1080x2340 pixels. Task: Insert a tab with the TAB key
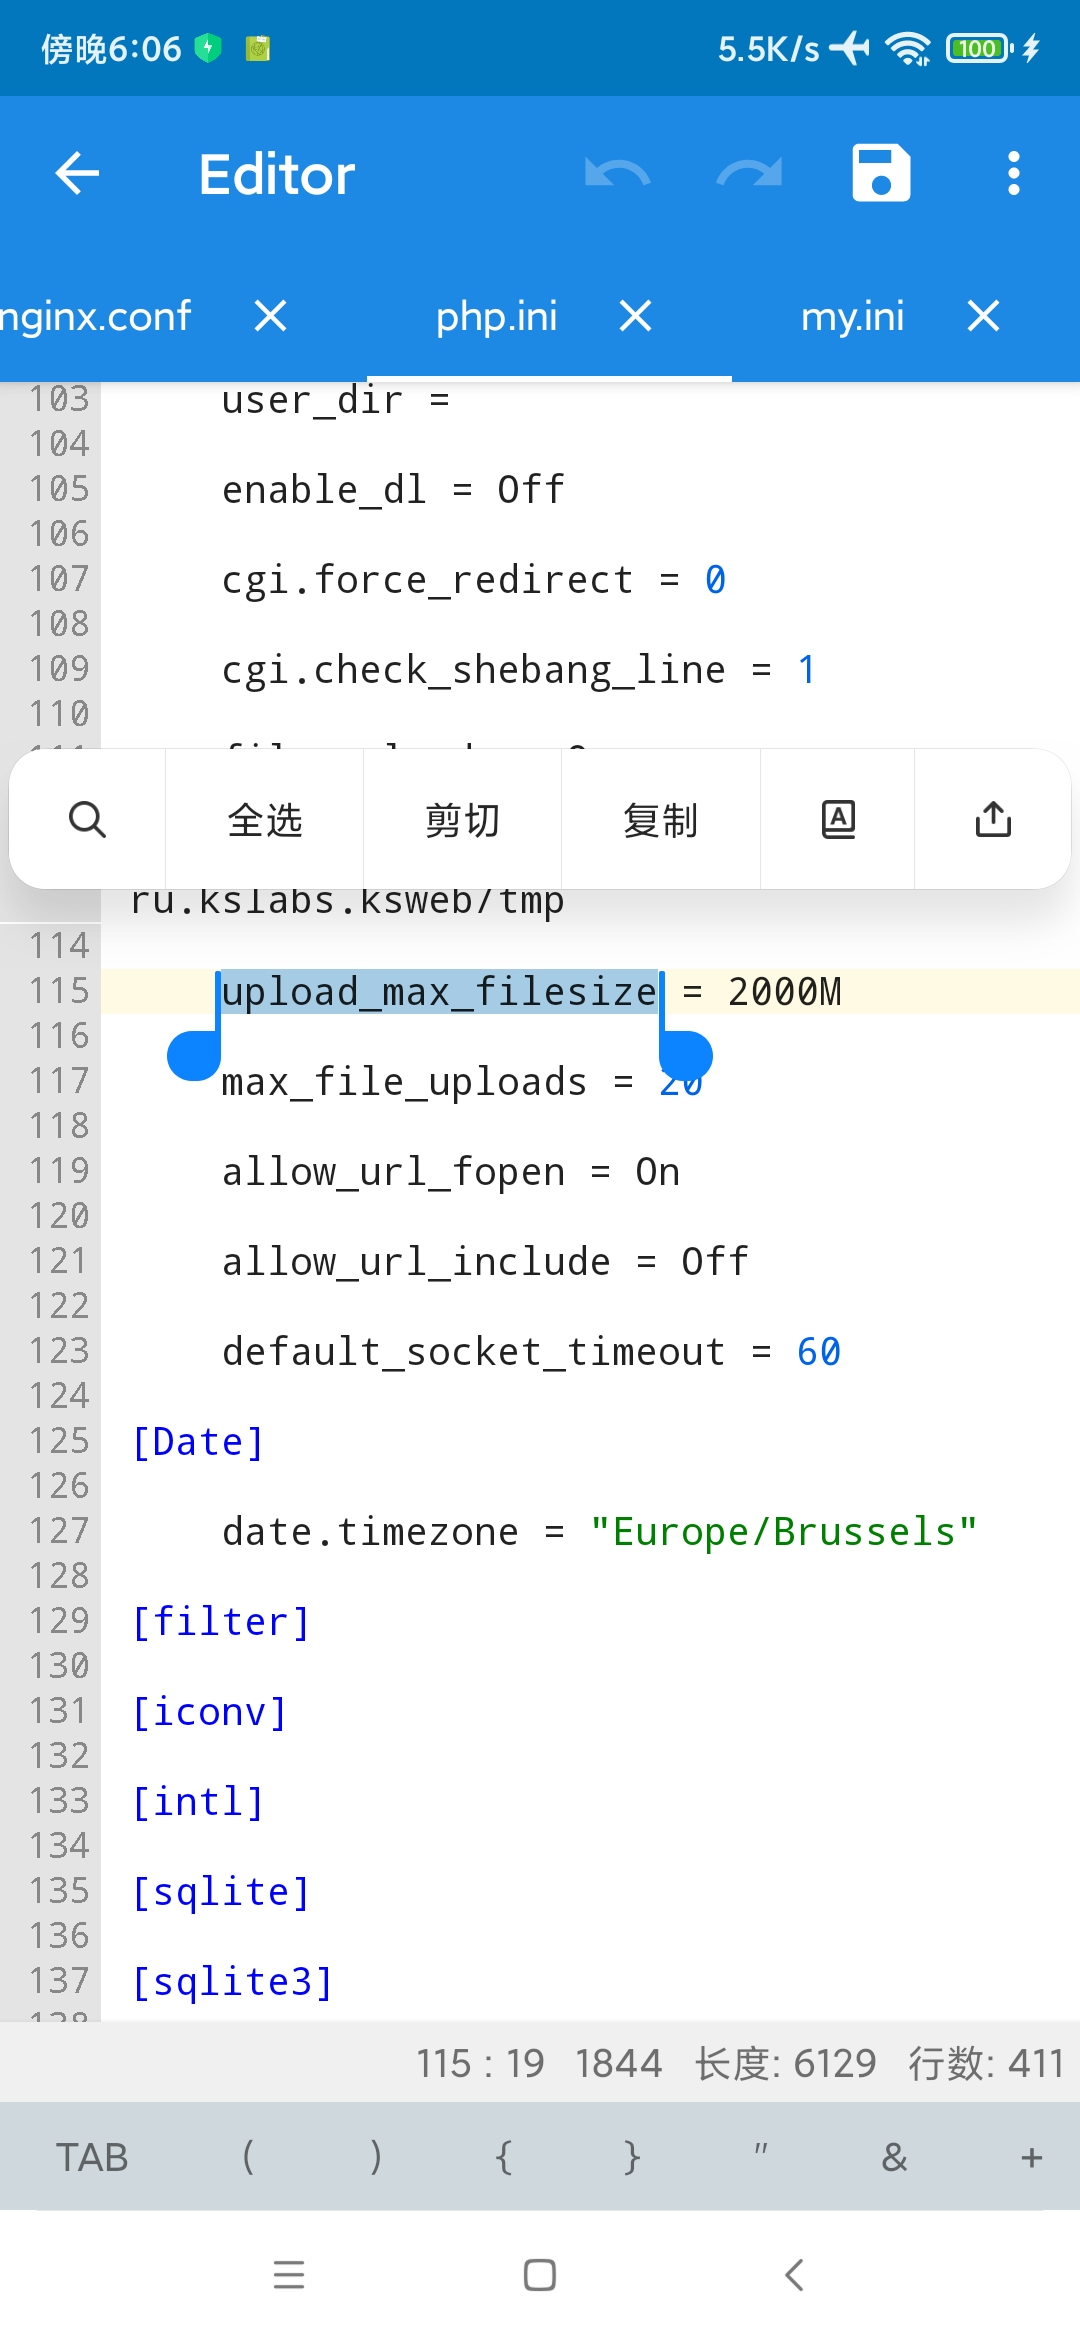click(x=92, y=2158)
